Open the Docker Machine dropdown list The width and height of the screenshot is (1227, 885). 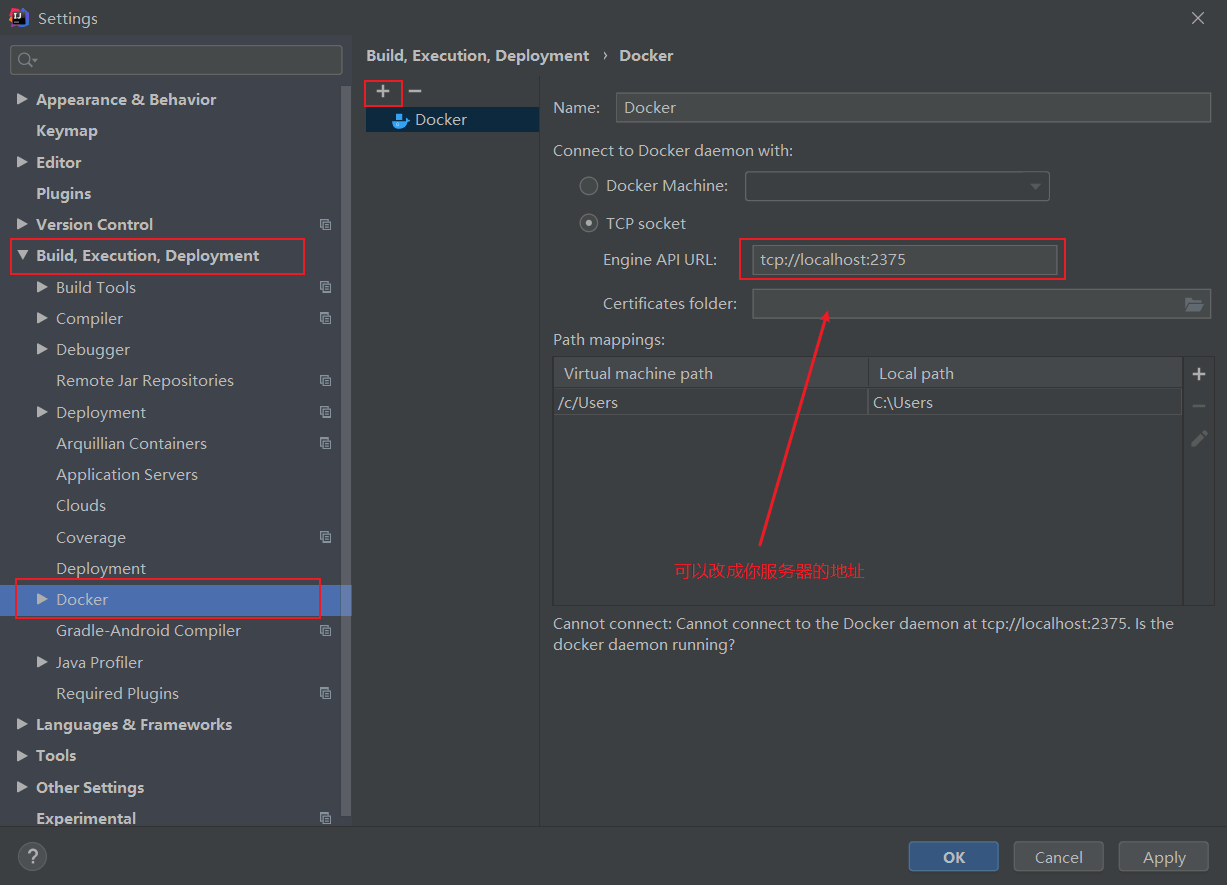(x=1035, y=186)
